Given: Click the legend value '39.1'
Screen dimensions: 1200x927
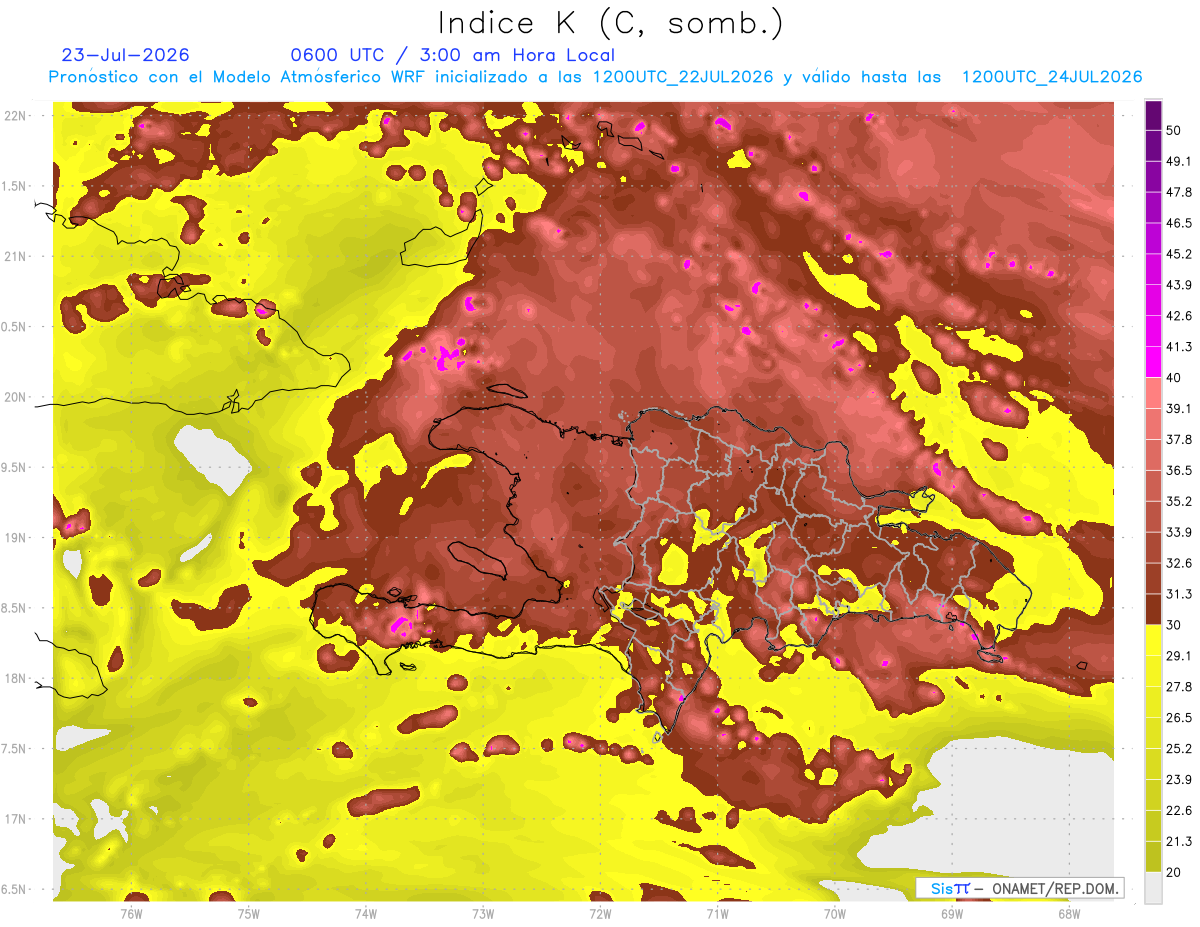Looking at the screenshot, I should pyautogui.click(x=1179, y=408).
